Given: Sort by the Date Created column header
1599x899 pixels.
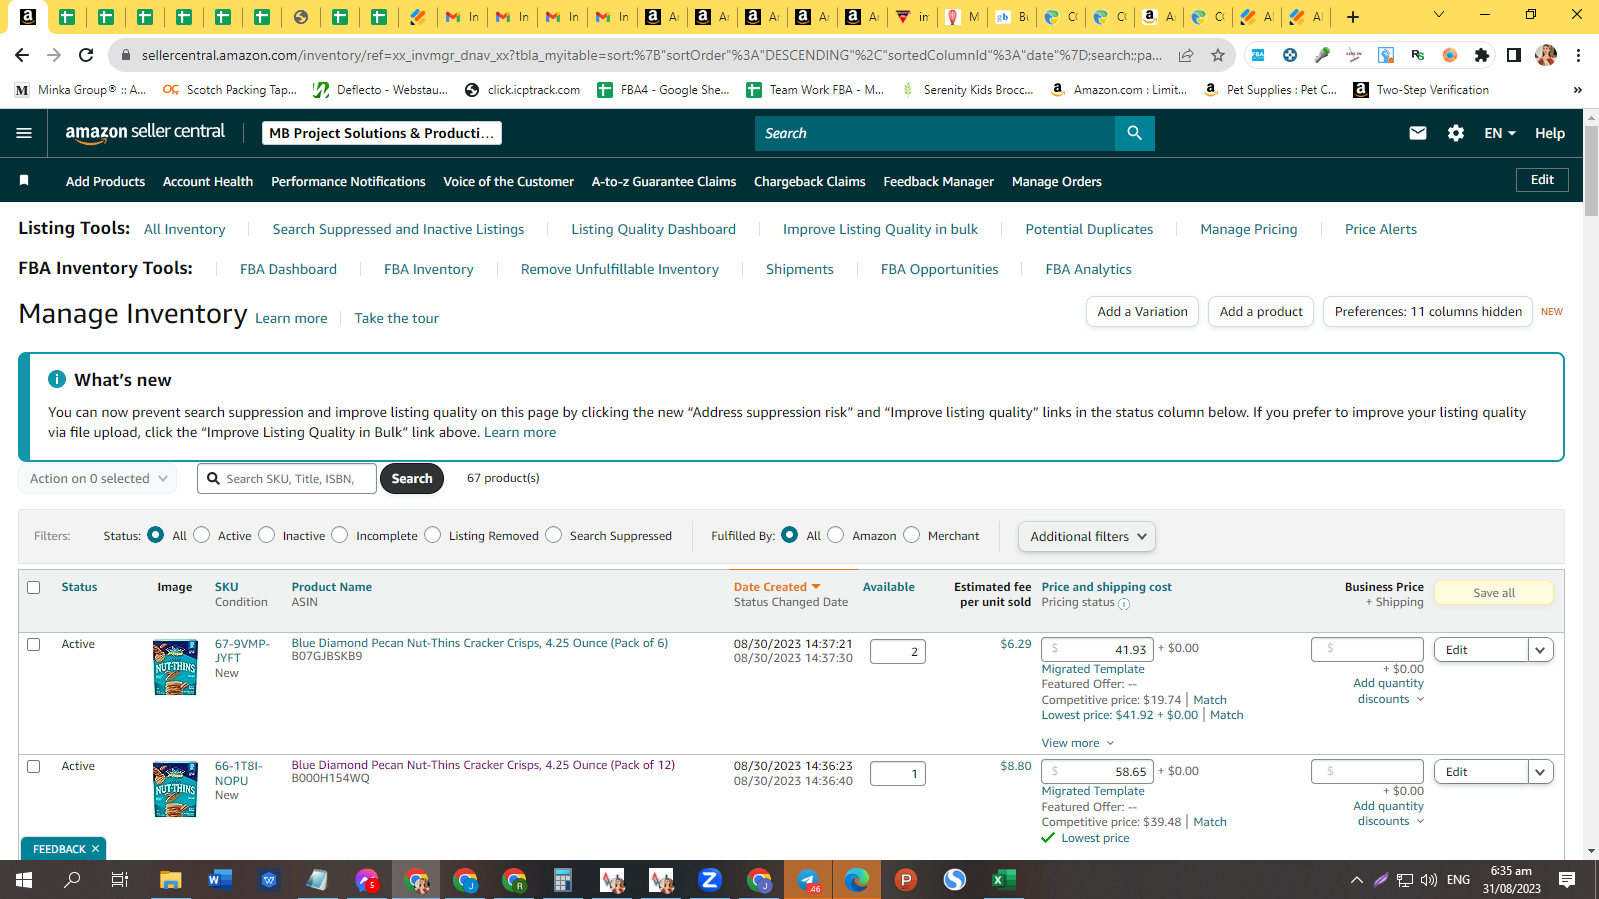Looking at the screenshot, I should (x=777, y=587).
